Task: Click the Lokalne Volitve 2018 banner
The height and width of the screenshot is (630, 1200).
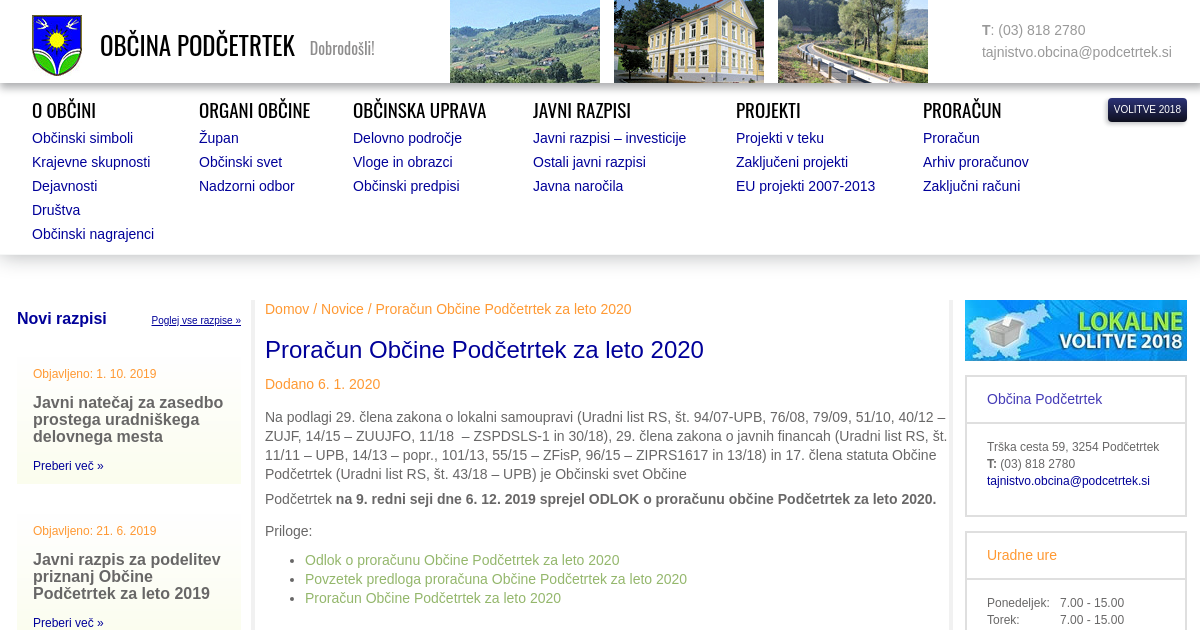Action: pos(1075,330)
